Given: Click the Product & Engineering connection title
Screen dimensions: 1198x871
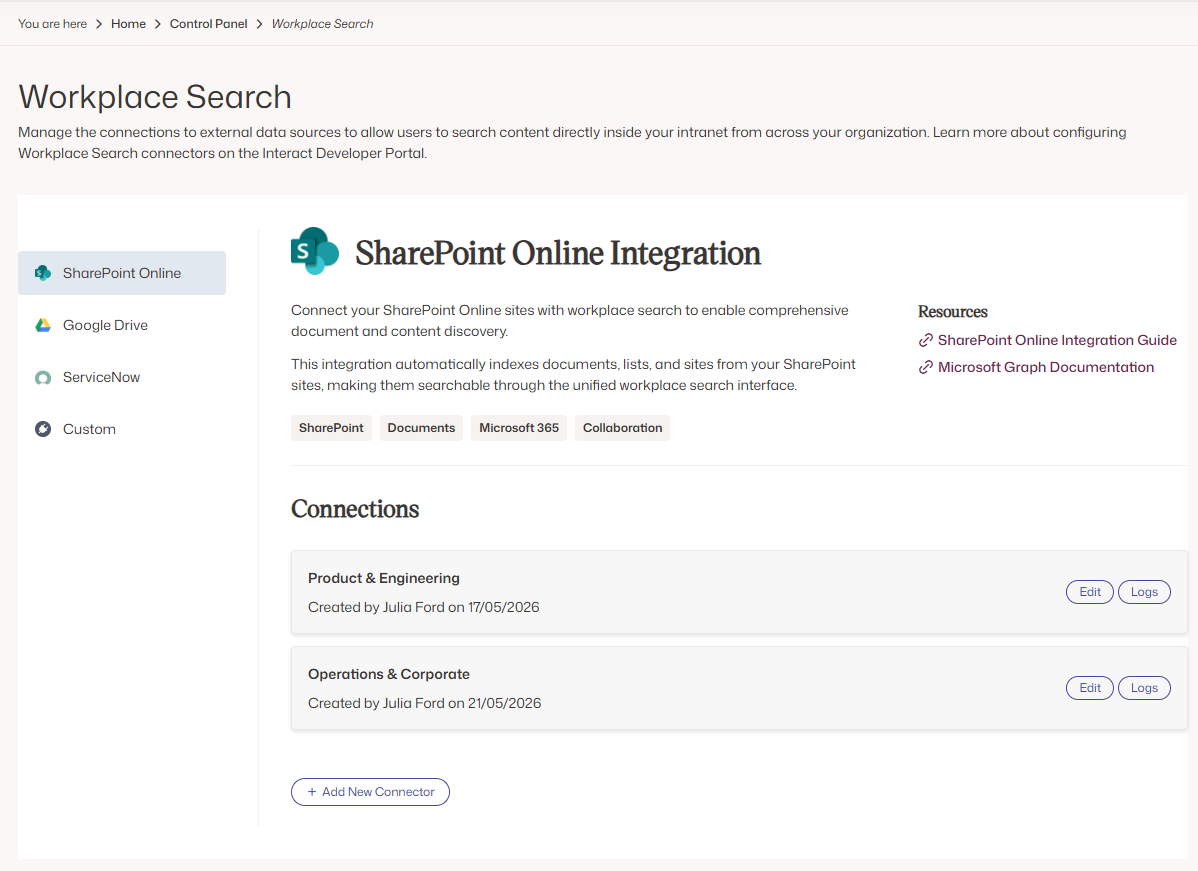Looking at the screenshot, I should pyautogui.click(x=384, y=578).
